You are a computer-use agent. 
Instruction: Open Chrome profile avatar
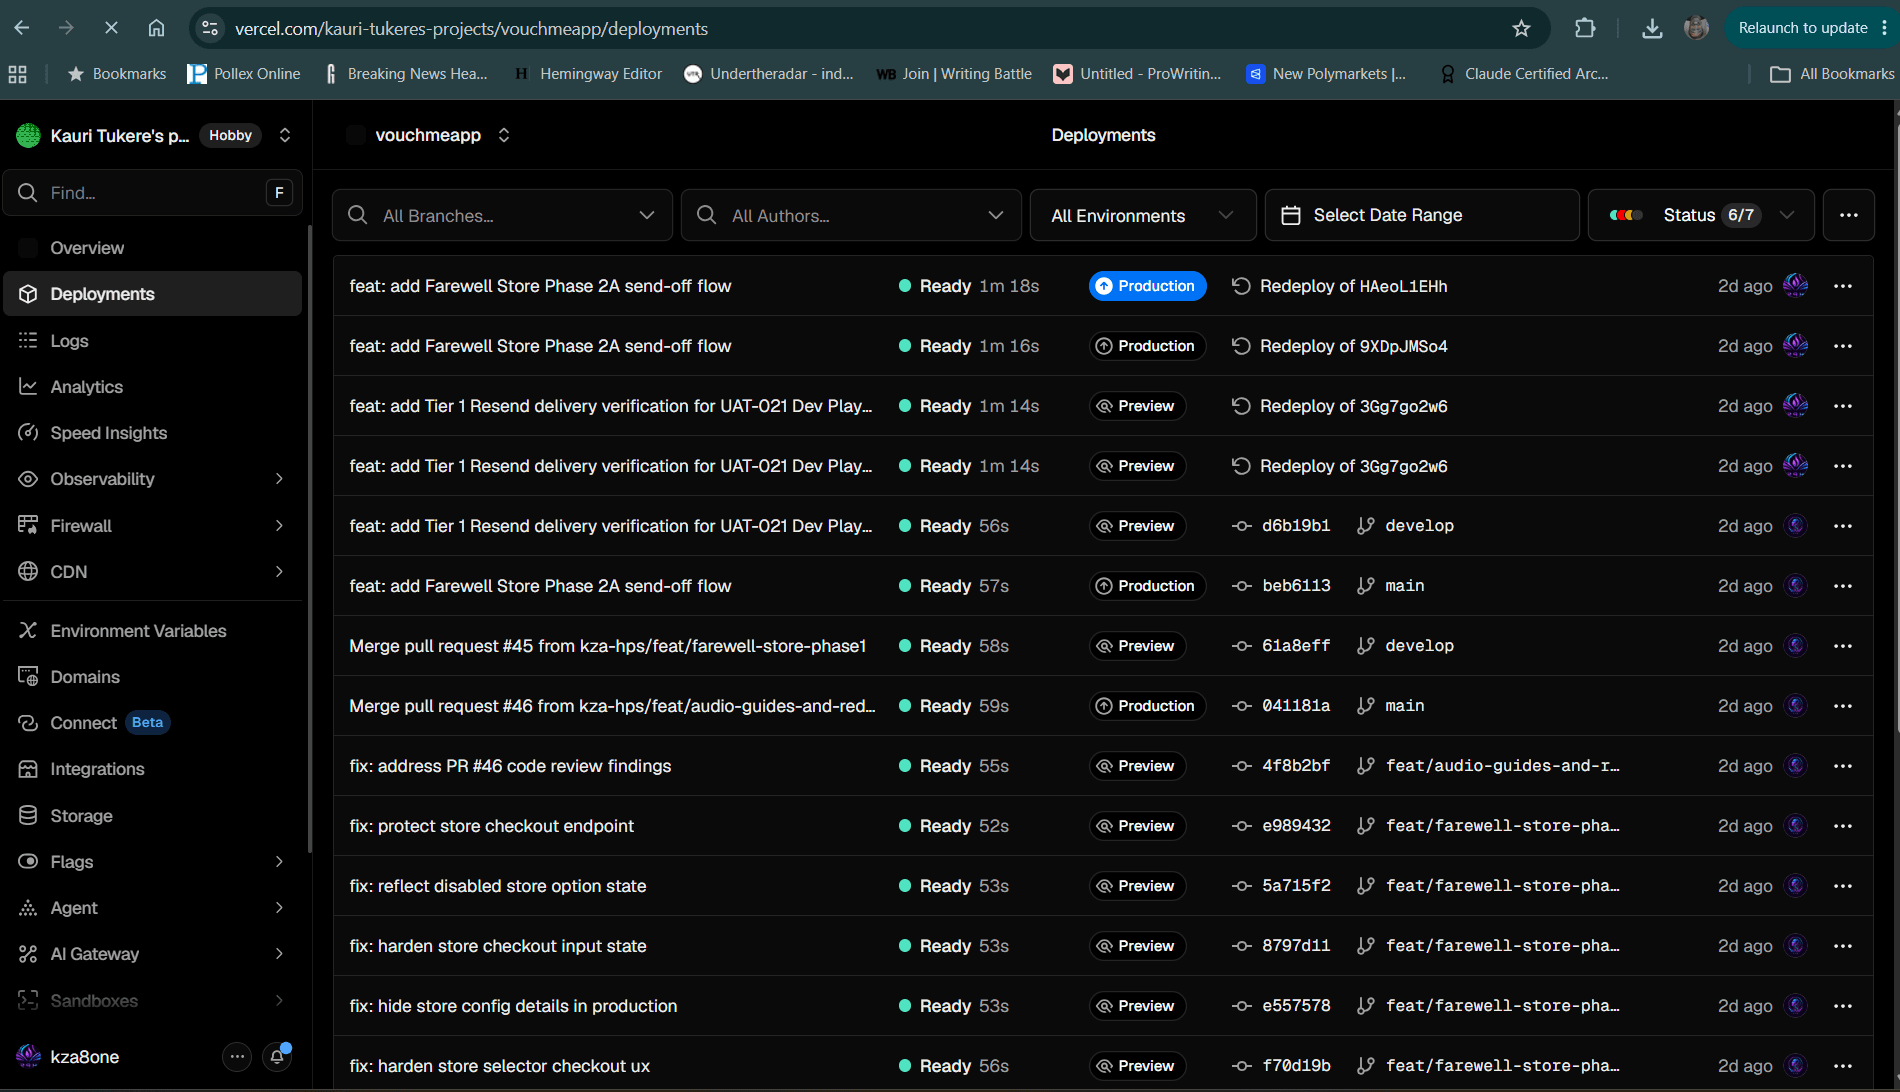(x=1696, y=28)
